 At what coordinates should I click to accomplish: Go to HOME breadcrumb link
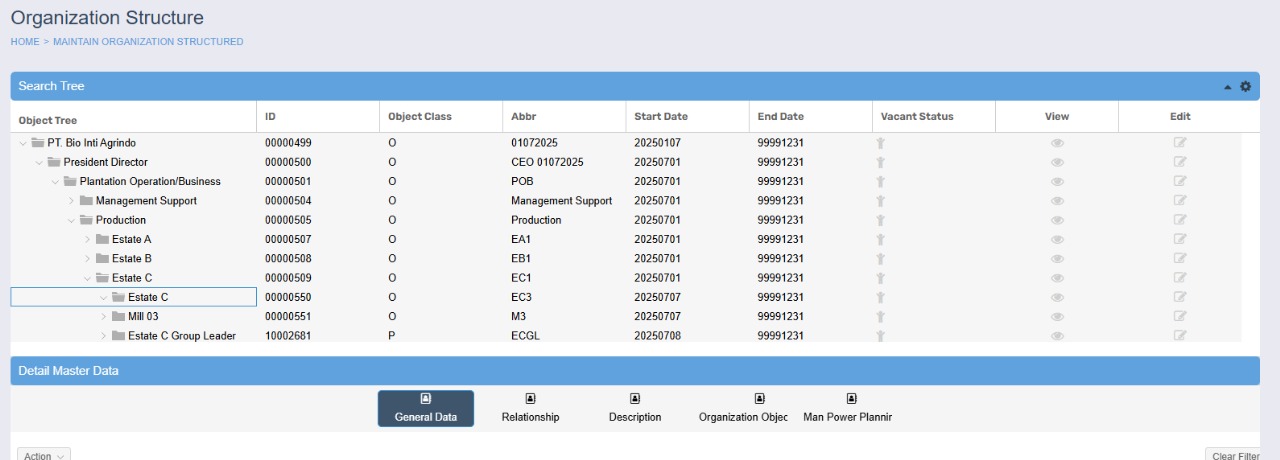tap(25, 42)
